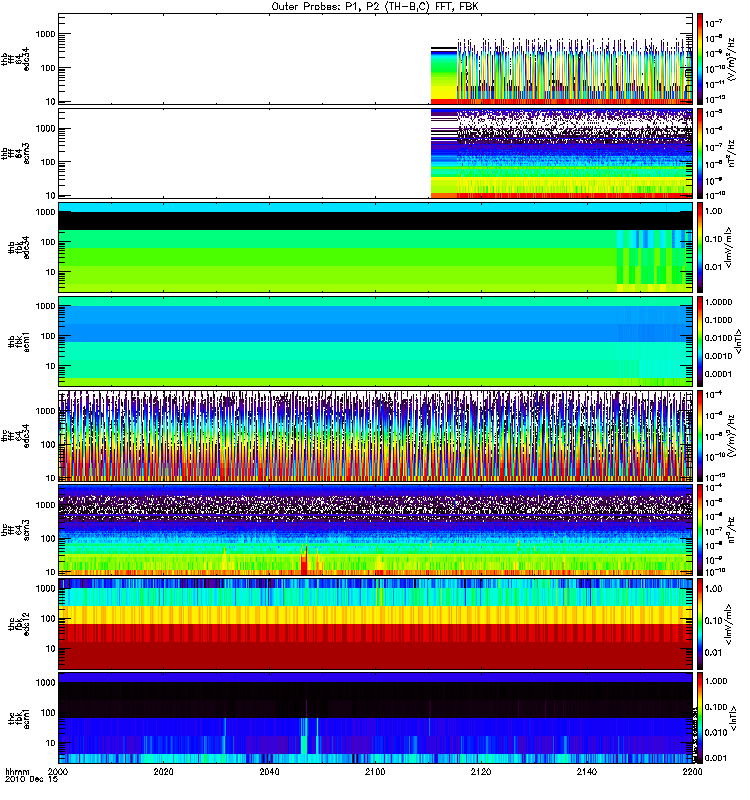Select the thc fbk scm1 filter bank panel
The image size is (750, 800).
[375, 717]
